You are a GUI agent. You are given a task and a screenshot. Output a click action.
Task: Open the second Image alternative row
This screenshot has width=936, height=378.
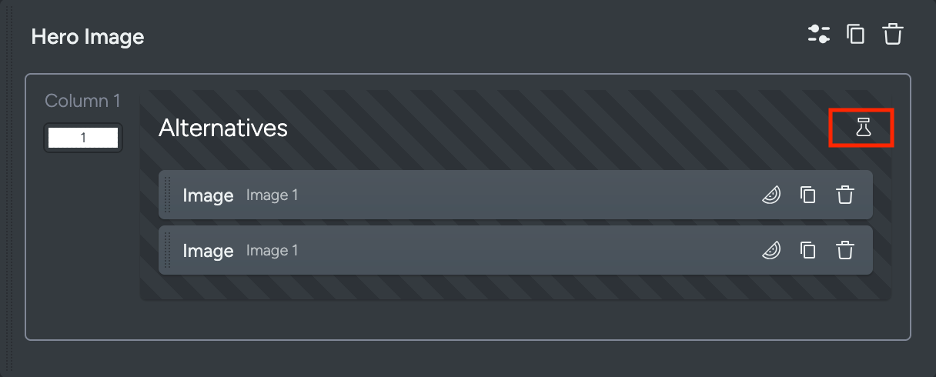[x=515, y=250]
